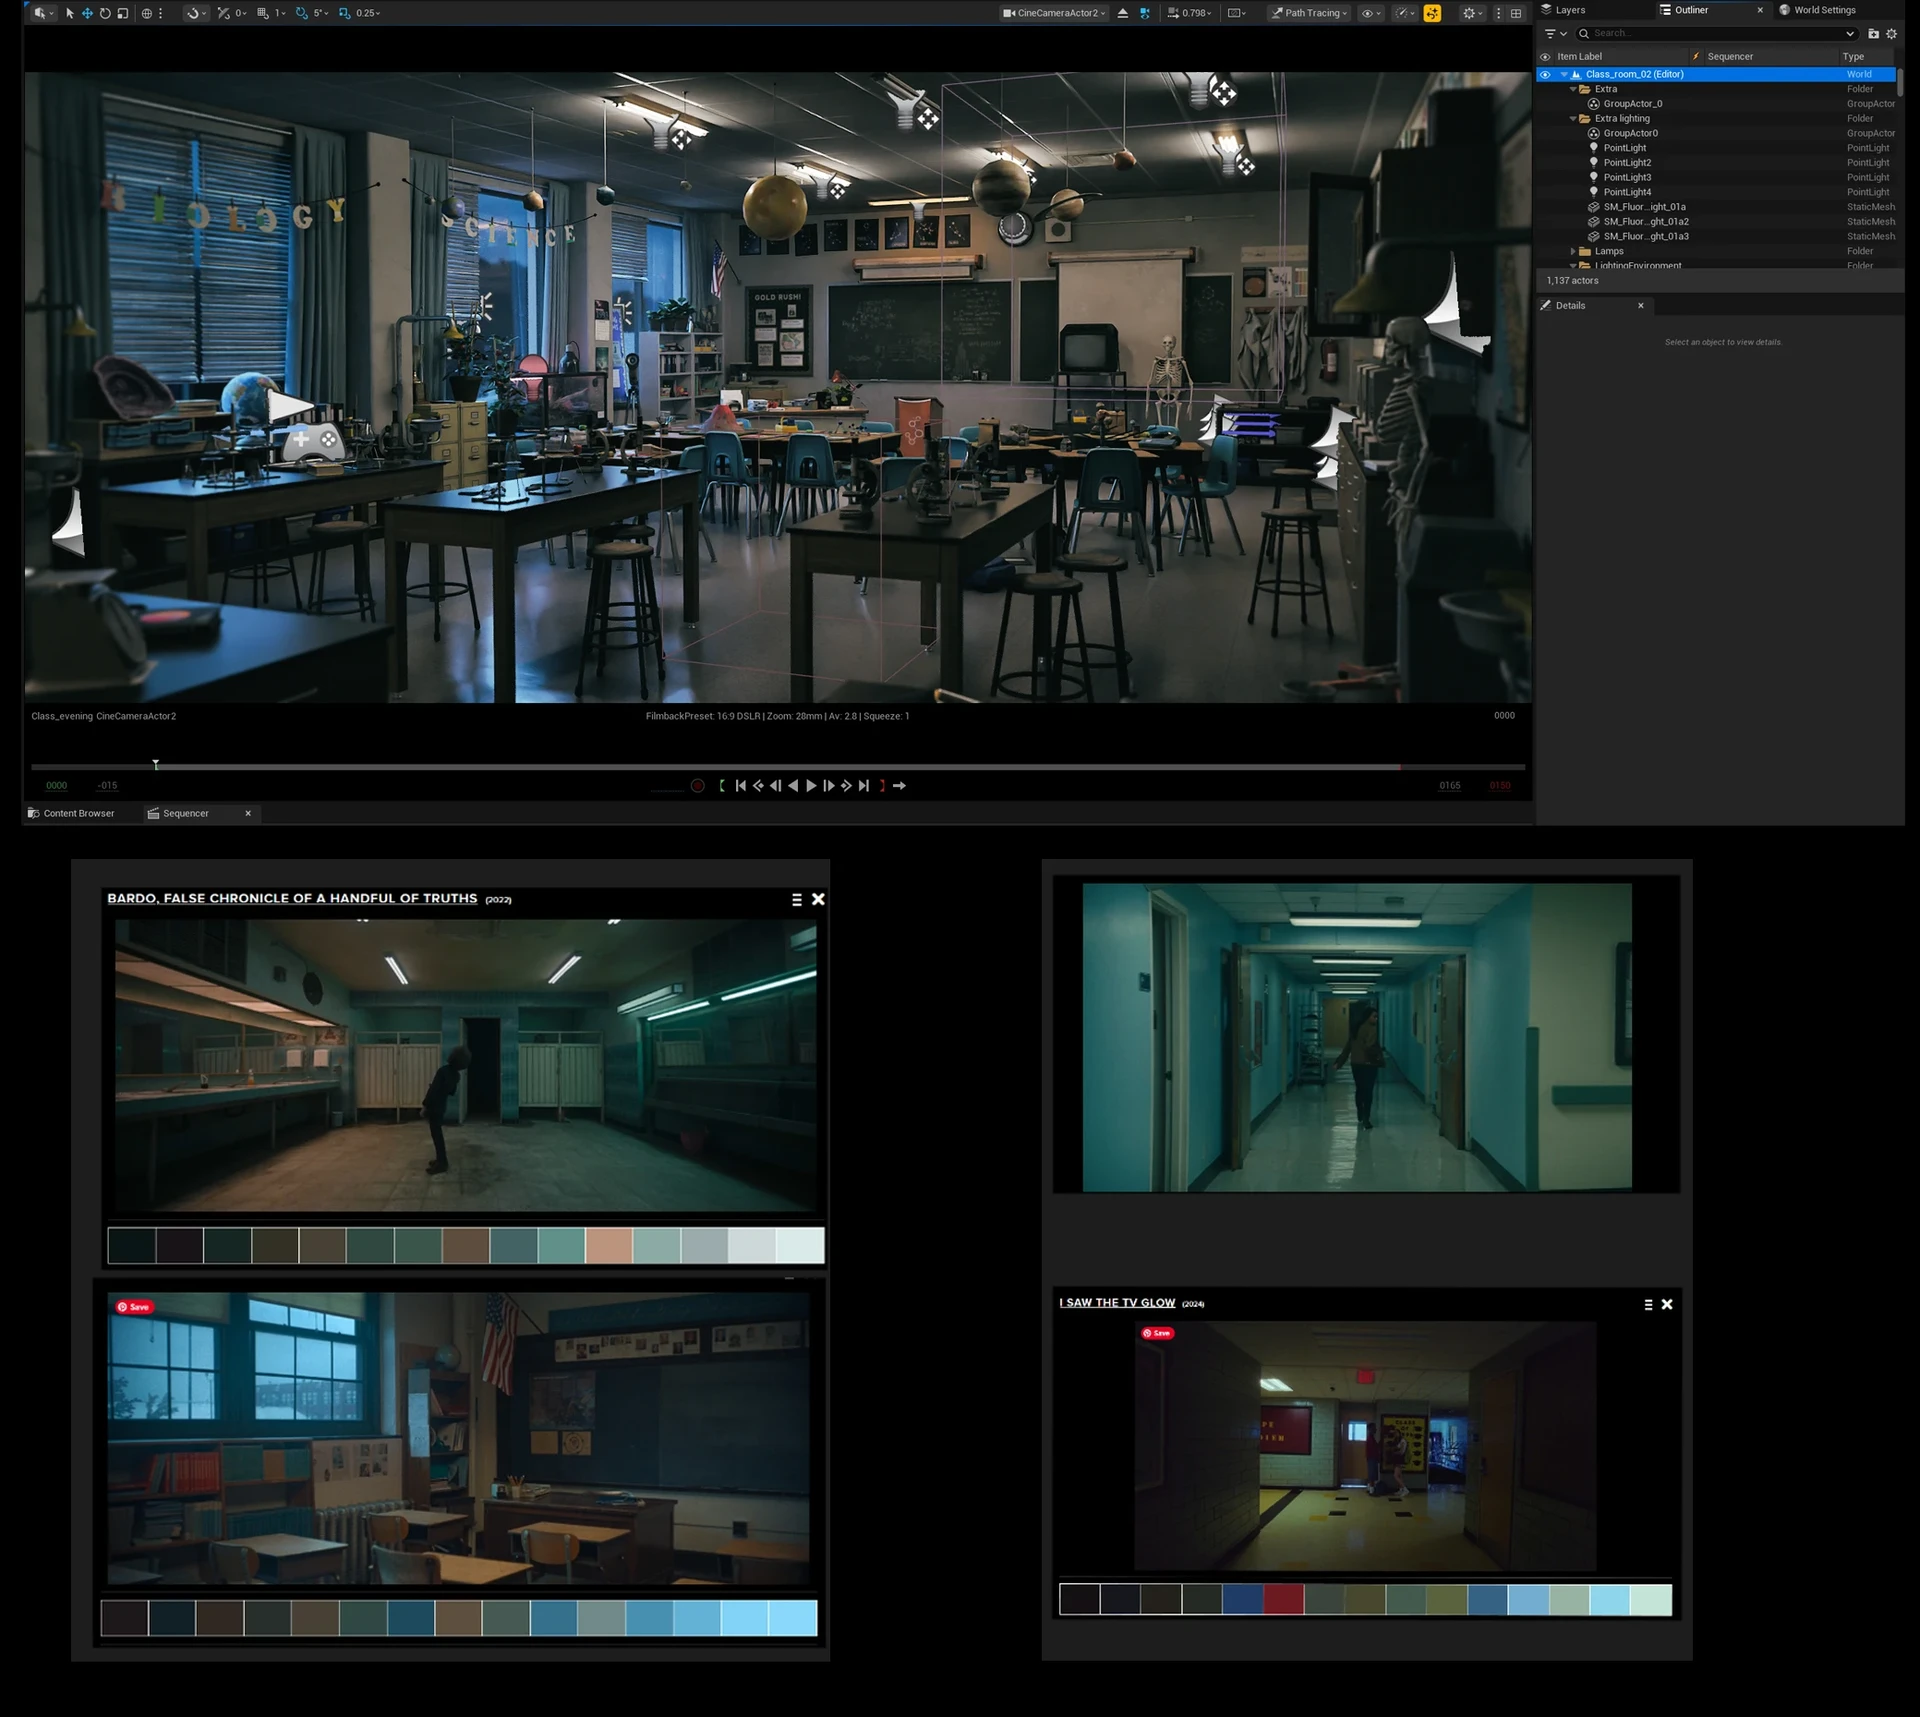
Task: Play the sequence forward
Action: pos(811,786)
